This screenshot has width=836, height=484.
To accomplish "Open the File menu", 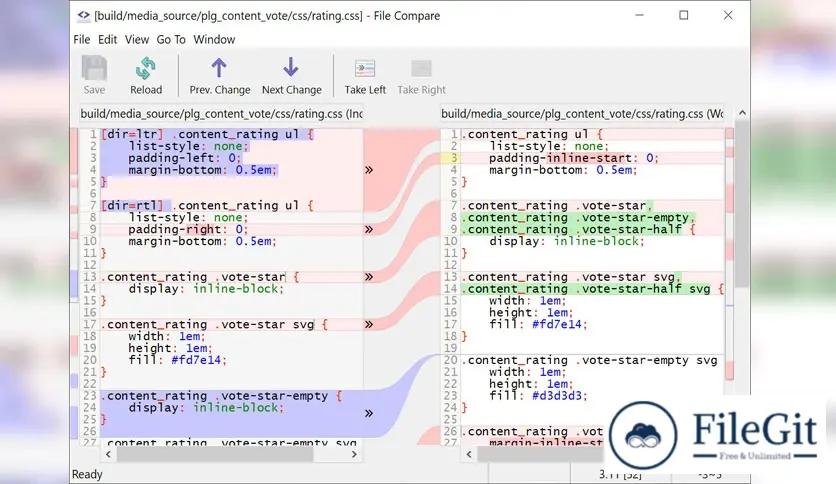I will pos(82,40).
